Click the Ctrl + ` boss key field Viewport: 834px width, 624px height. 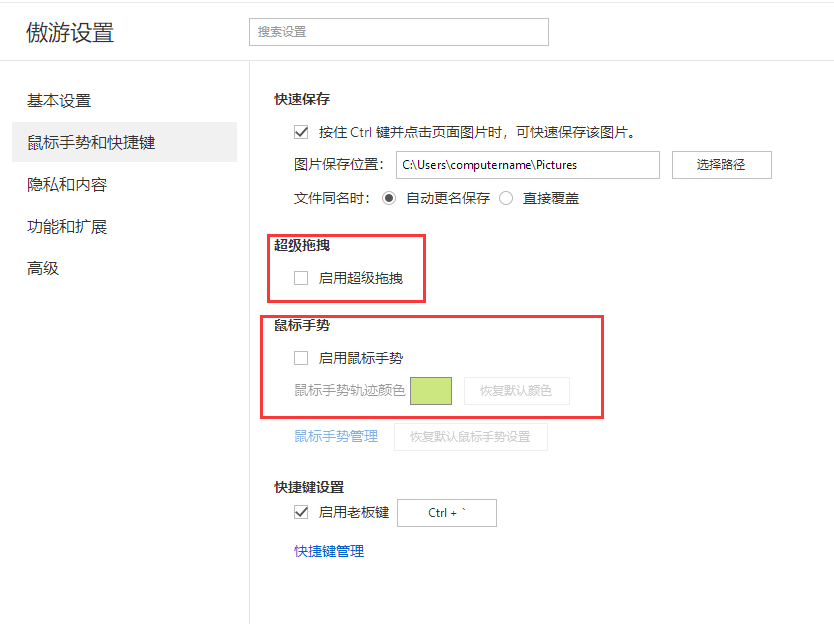click(x=447, y=513)
